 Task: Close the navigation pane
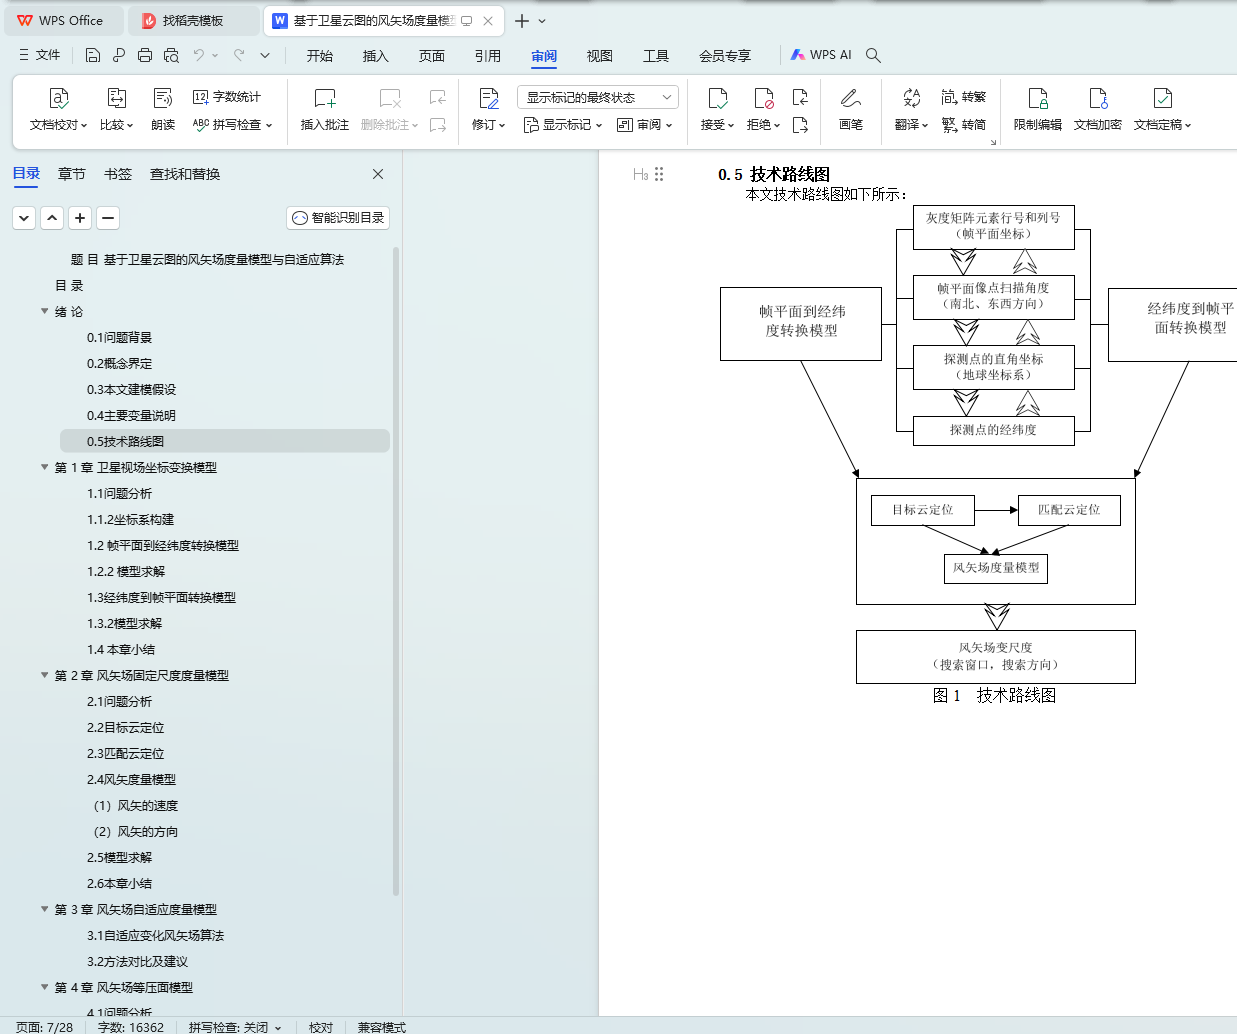[378, 174]
